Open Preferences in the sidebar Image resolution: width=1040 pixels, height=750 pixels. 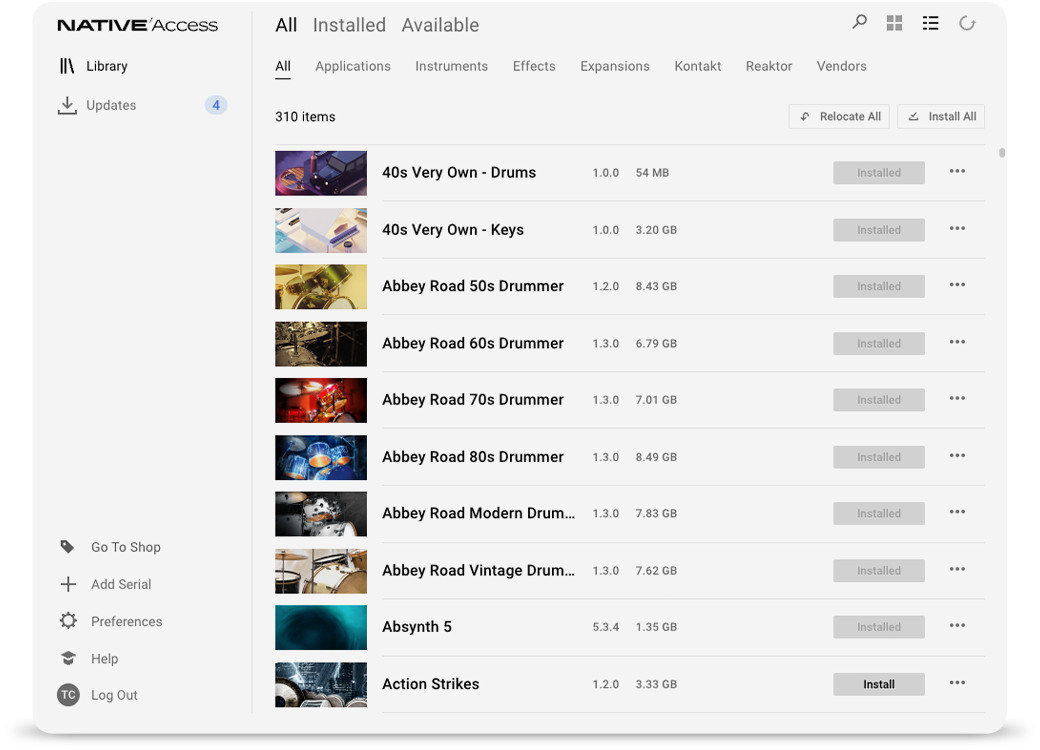126,621
